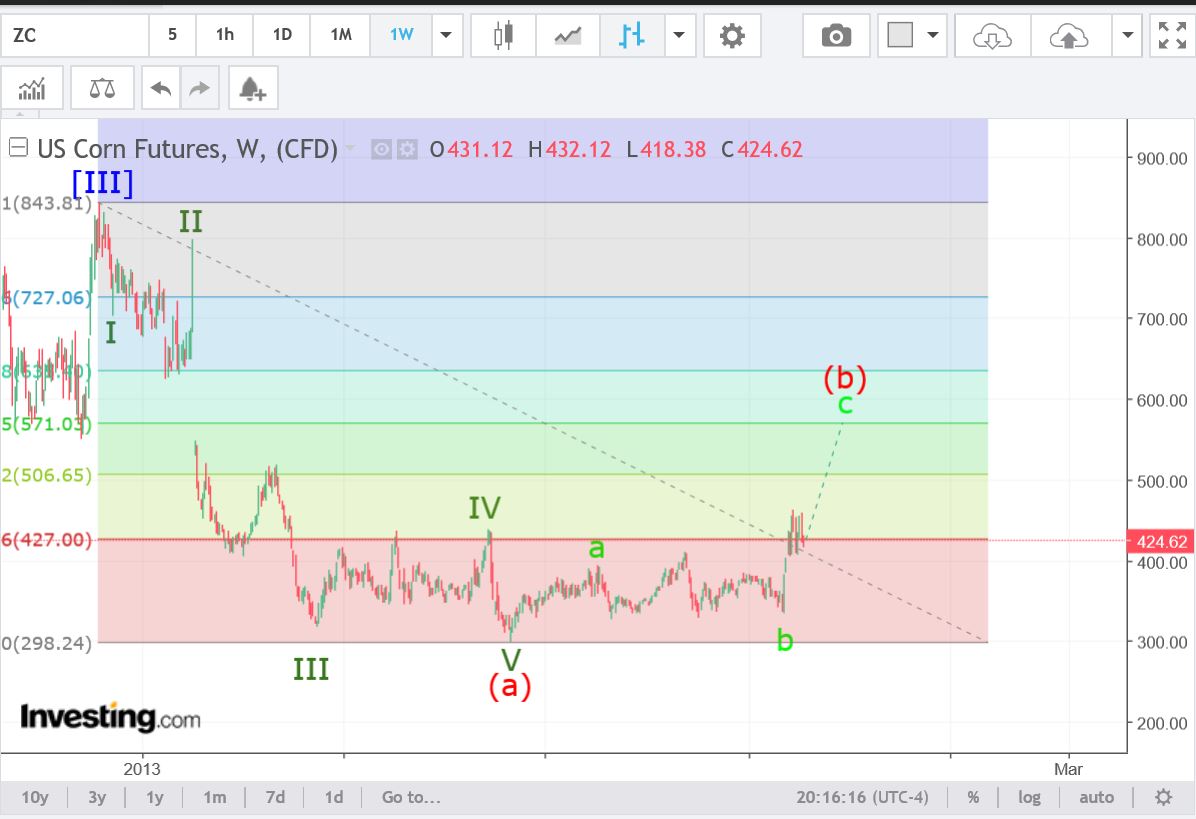Image resolution: width=1196 pixels, height=819 pixels.
Task: Toggle percentage scale on the price axis
Action: [x=973, y=797]
